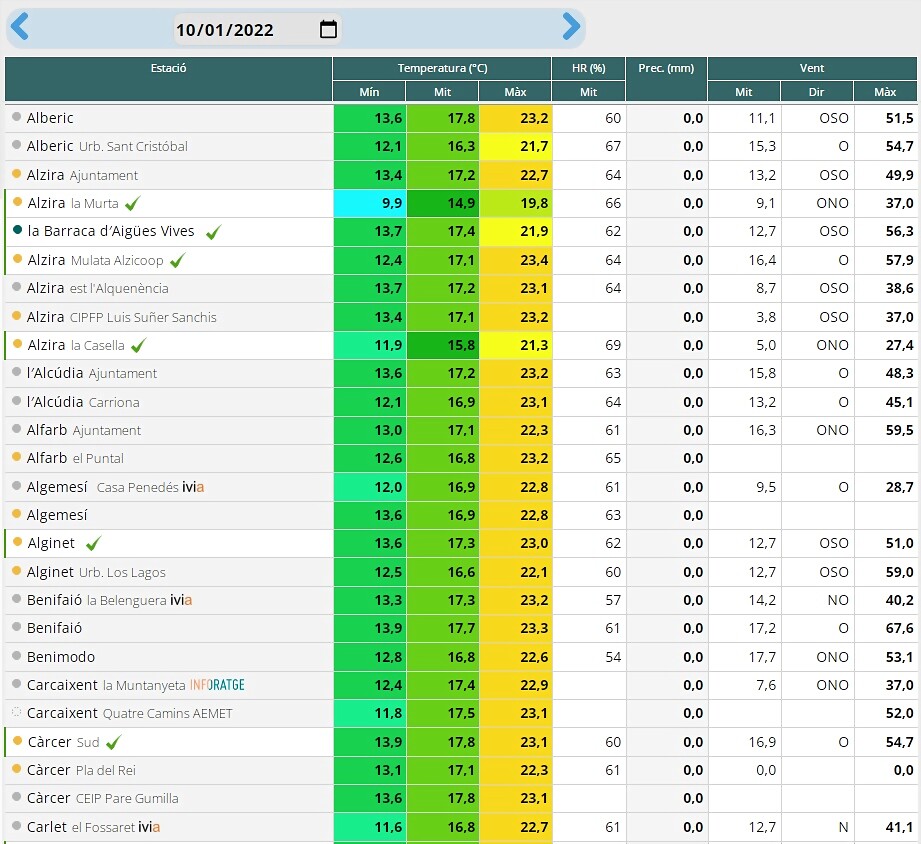Click the ivia logo on Benifaió la Belenguera
Image resolution: width=921 pixels, height=844 pixels.
(181, 600)
